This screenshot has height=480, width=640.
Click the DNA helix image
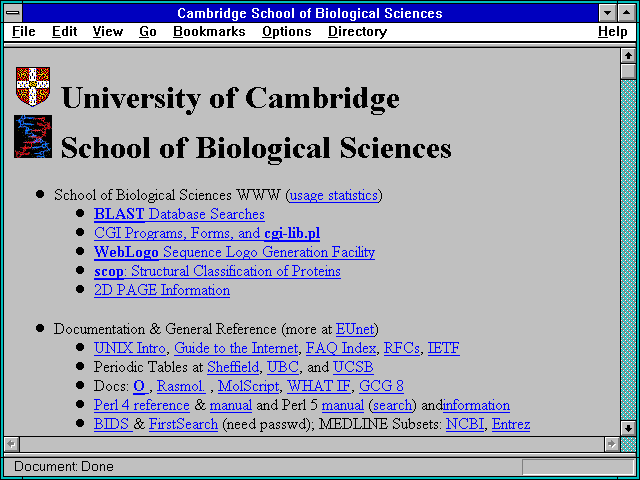coord(33,136)
